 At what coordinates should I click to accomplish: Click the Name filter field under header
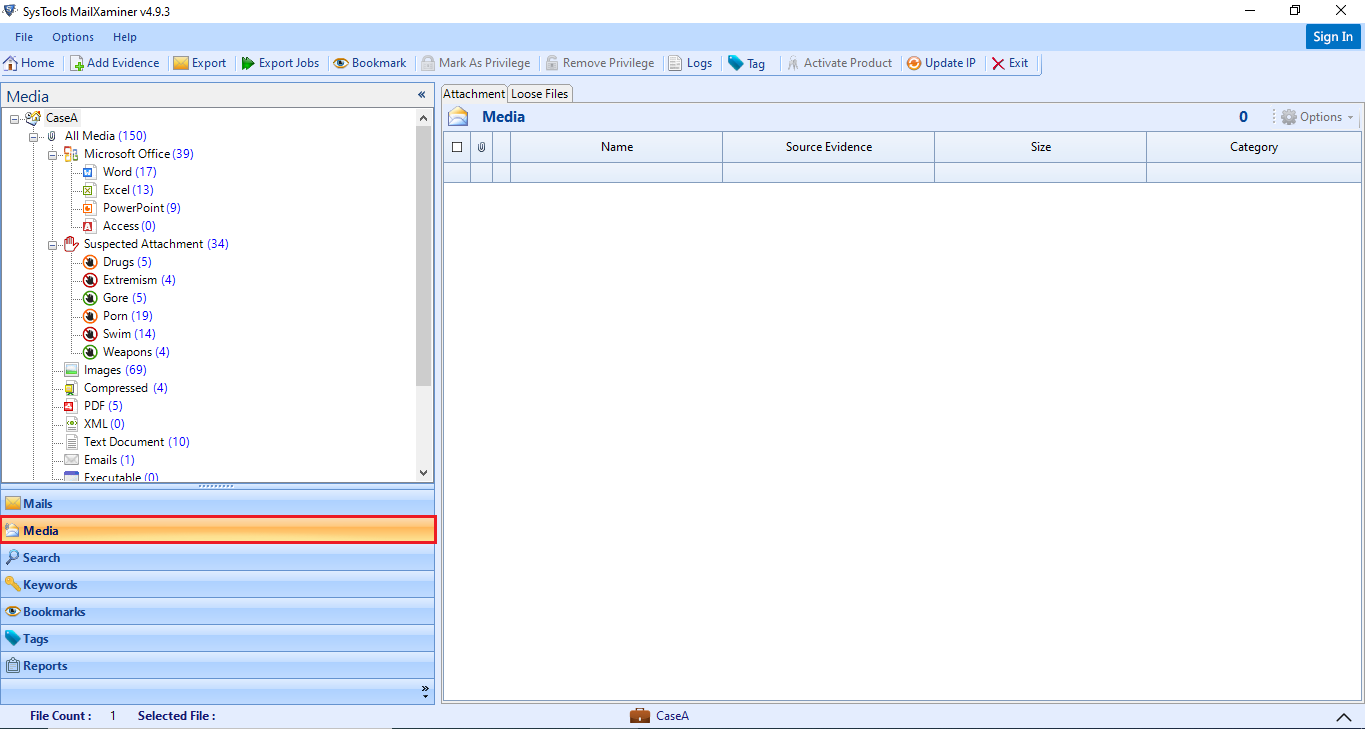coord(617,172)
